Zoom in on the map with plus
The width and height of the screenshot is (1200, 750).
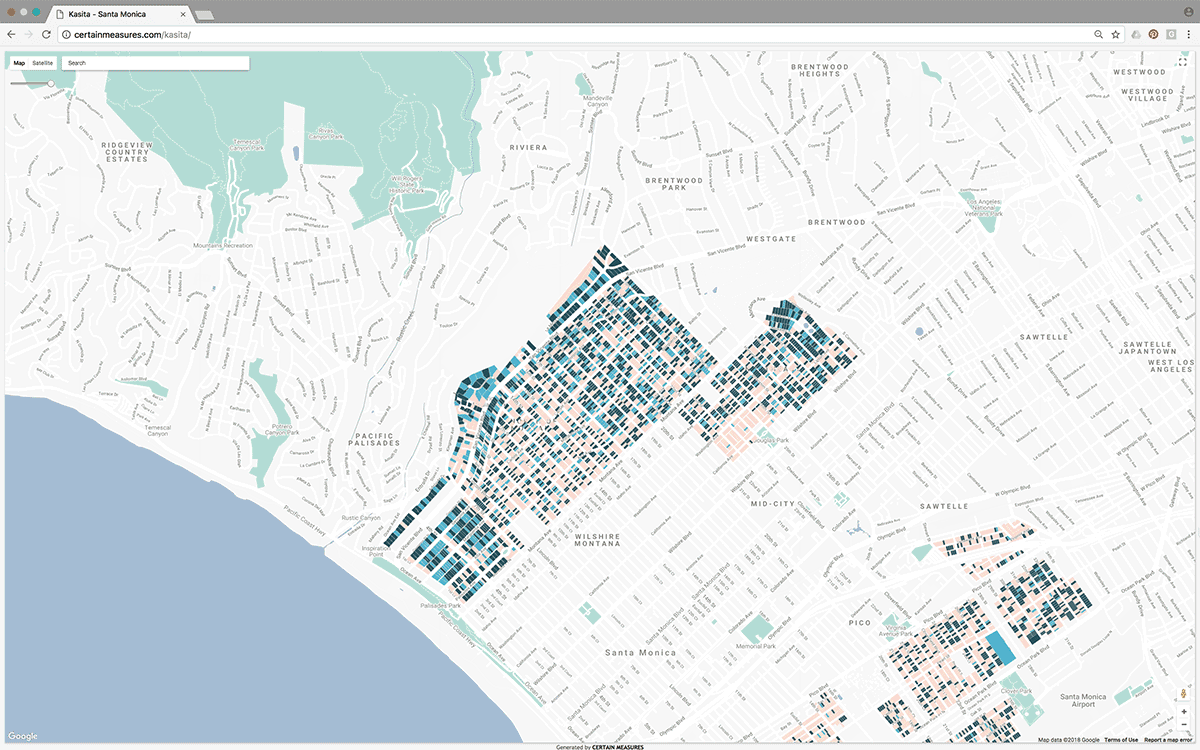(1184, 712)
